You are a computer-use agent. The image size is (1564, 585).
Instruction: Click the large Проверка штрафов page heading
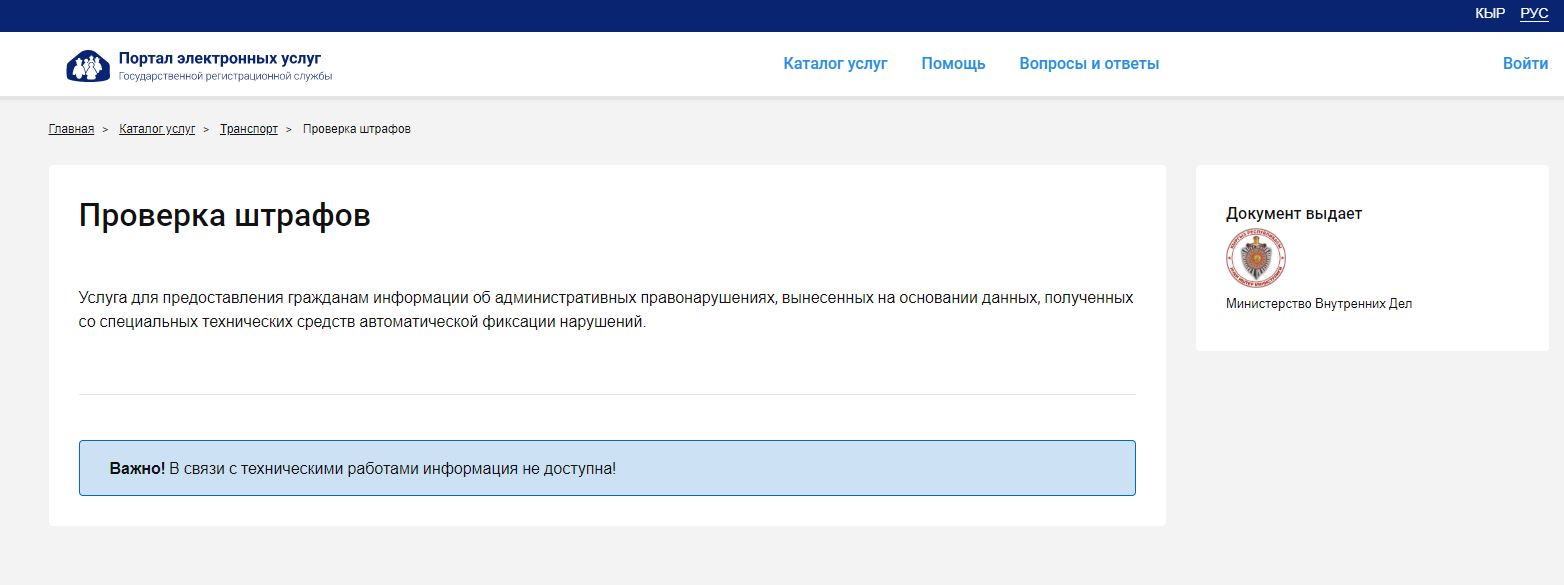[224, 216]
